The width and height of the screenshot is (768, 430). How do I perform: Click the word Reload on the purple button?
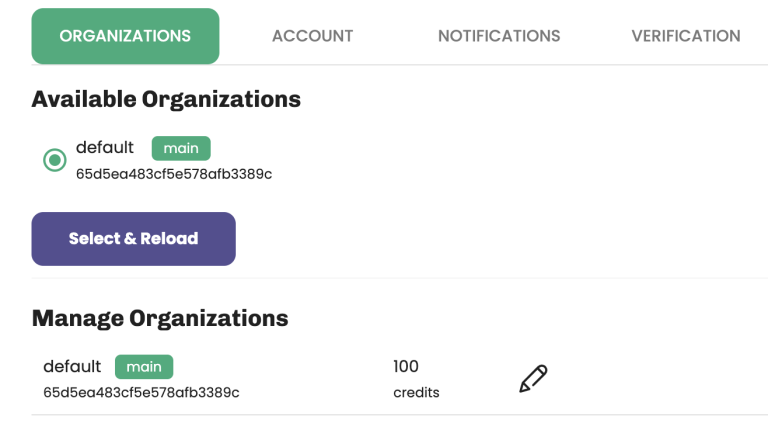[169, 239]
